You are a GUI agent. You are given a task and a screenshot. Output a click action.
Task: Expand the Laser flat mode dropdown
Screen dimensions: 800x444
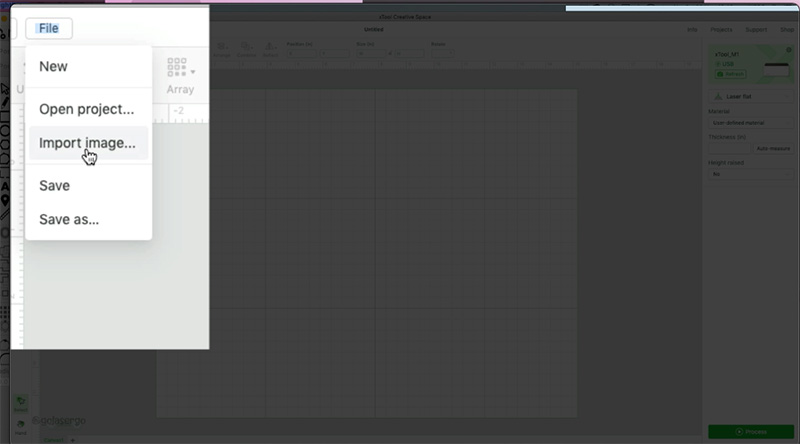750,96
